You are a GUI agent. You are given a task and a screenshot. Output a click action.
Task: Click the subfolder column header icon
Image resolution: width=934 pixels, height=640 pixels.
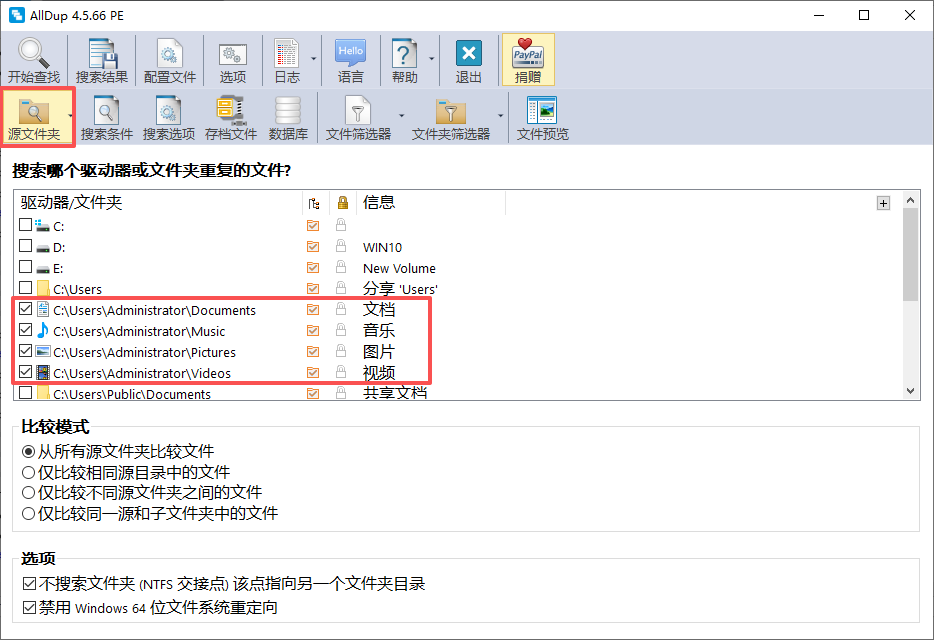[314, 204]
